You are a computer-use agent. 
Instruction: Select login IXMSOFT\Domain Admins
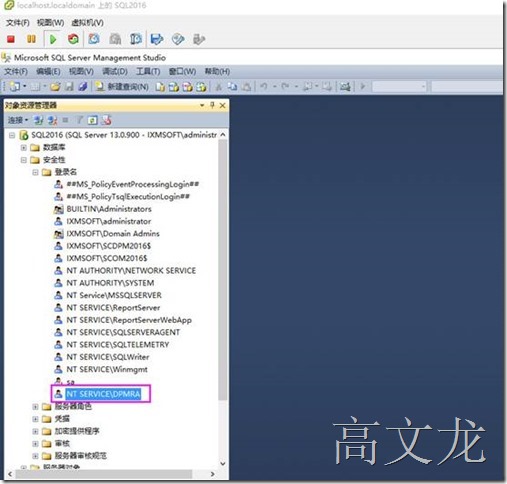(113, 234)
